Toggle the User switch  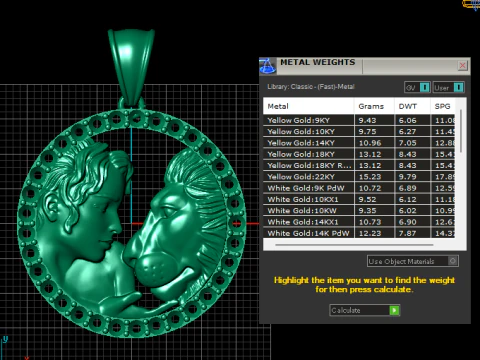449,88
